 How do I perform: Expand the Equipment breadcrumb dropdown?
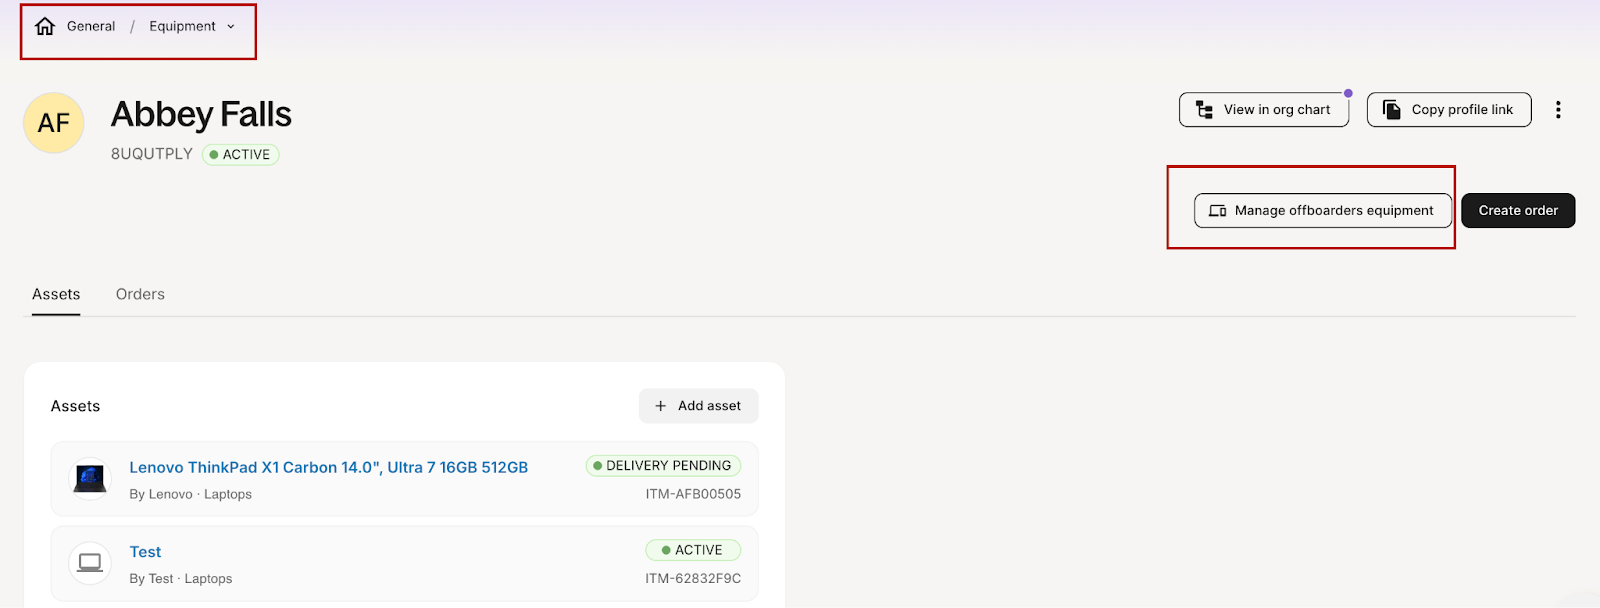pos(192,26)
